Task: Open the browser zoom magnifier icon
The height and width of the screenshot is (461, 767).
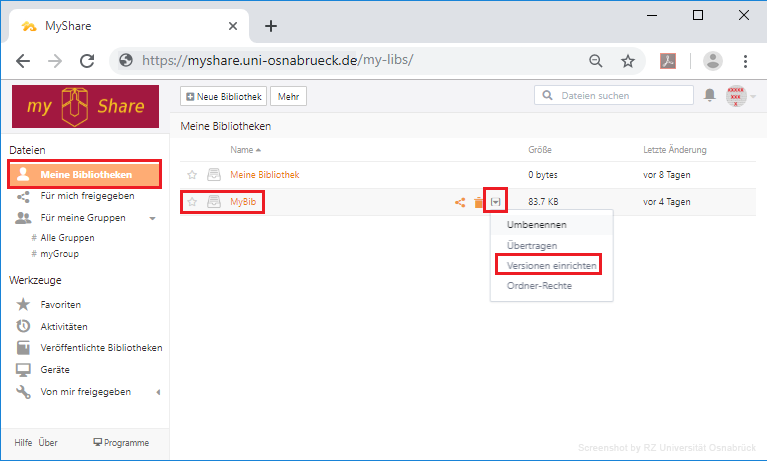Action: 595,61
